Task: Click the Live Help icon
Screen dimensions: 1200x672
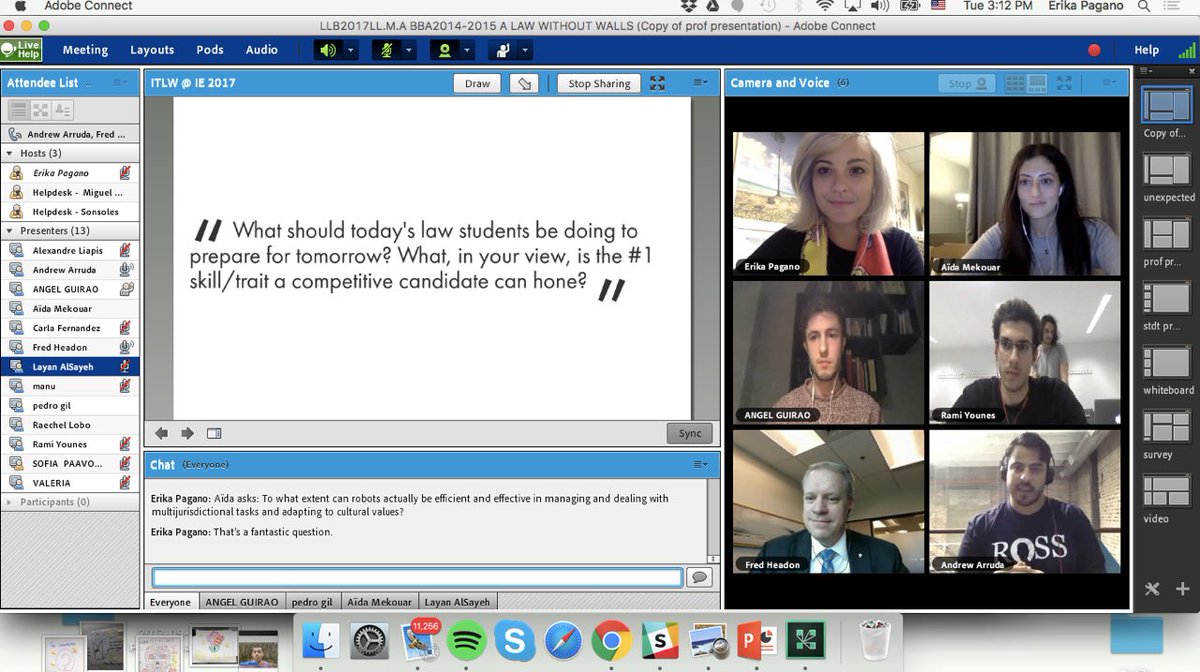Action: (21, 49)
